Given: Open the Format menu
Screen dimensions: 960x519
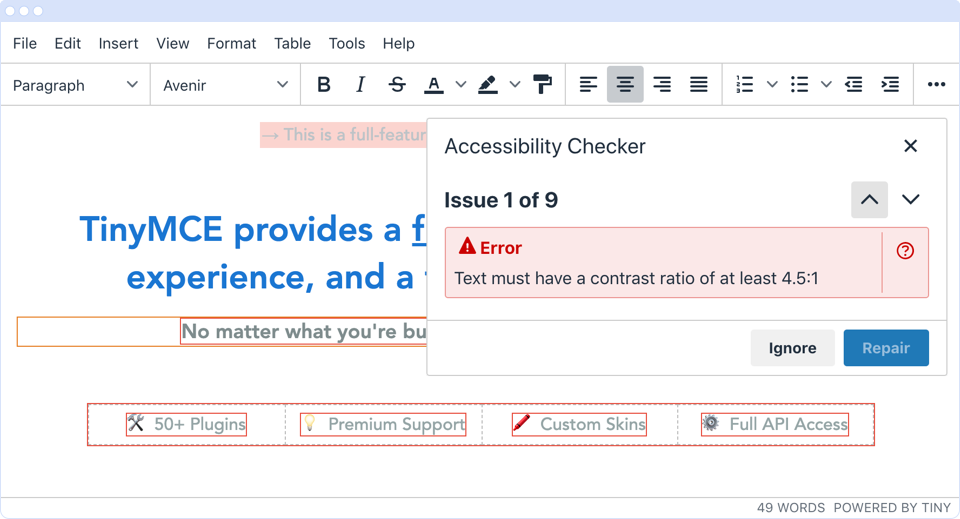Looking at the screenshot, I should [x=231, y=43].
